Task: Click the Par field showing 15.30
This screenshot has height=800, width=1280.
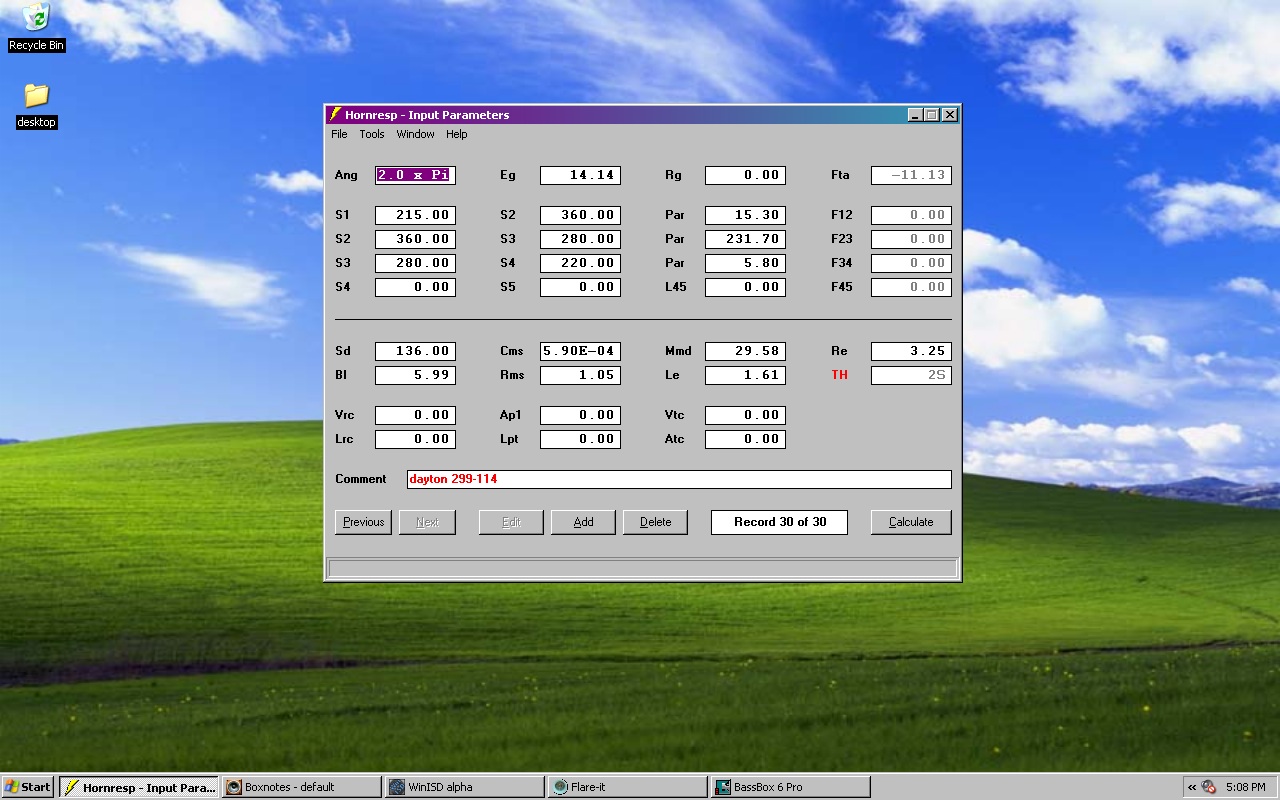Action: coord(745,215)
